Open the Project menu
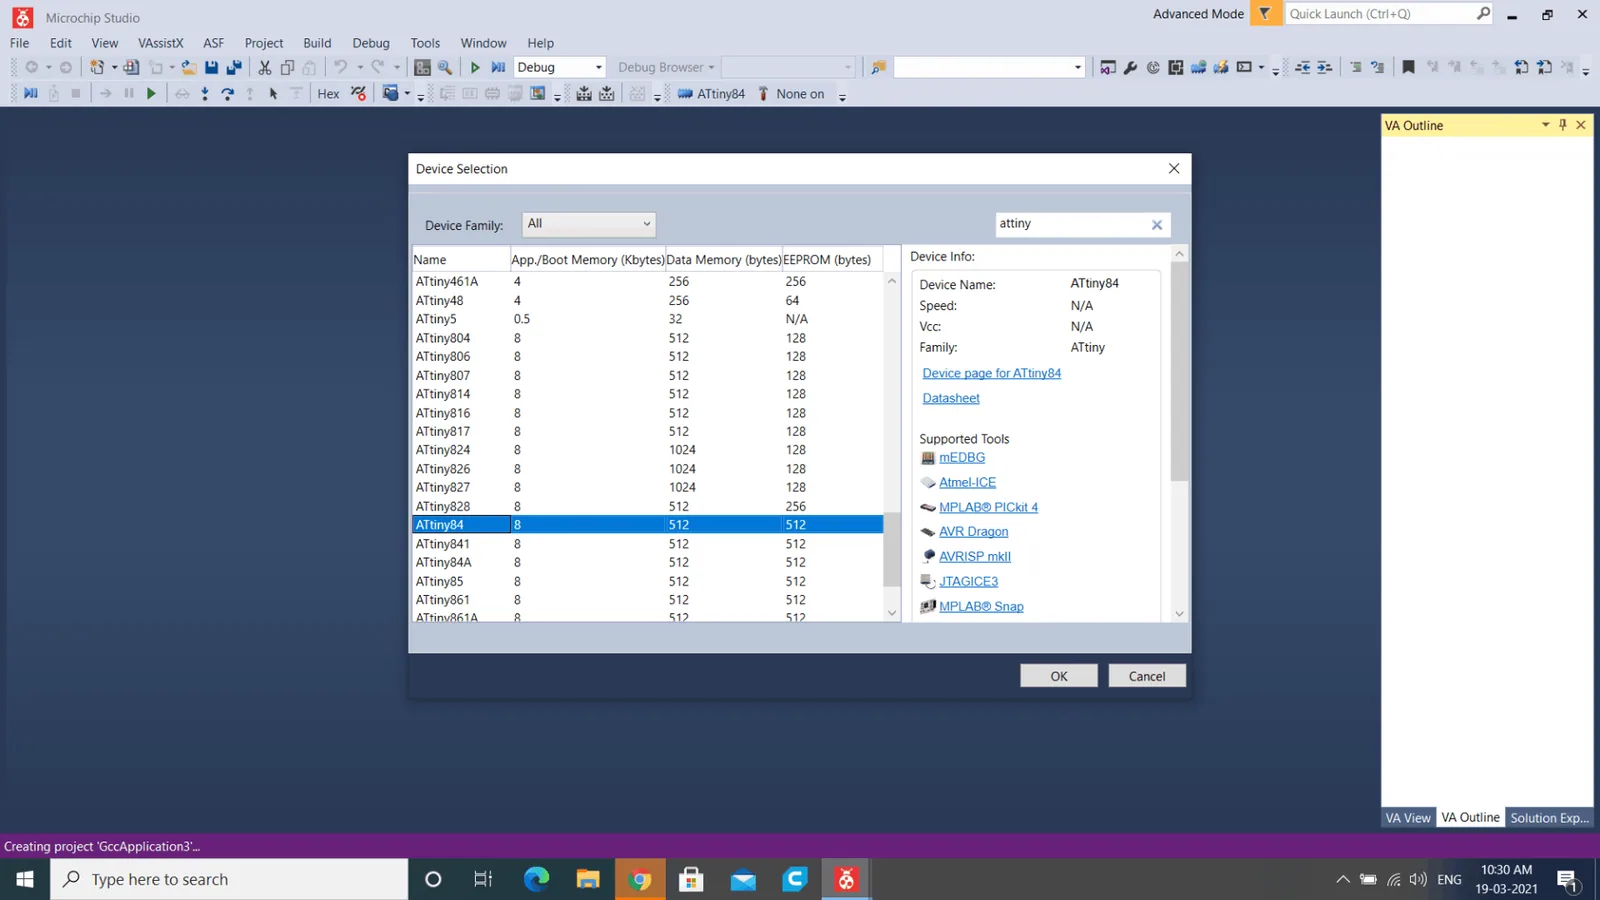1600x900 pixels. click(264, 43)
